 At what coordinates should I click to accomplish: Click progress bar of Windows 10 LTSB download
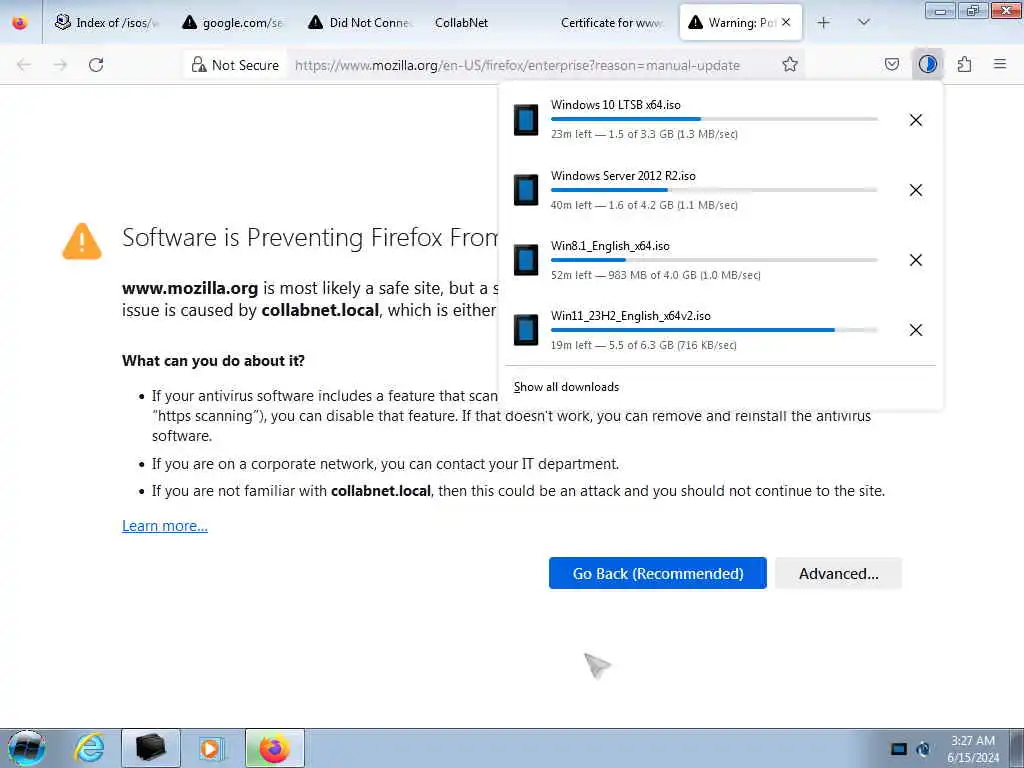pyautogui.click(x=714, y=119)
